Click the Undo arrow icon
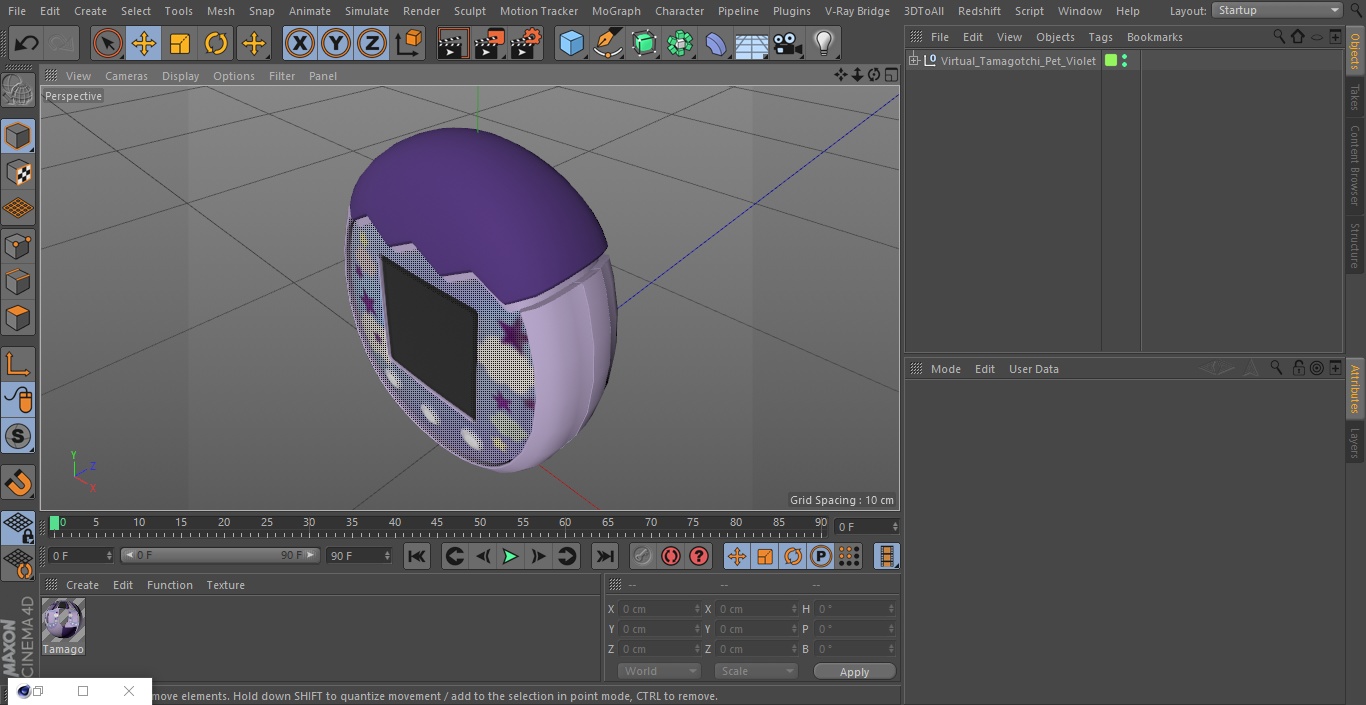This screenshot has width=1366, height=705. point(27,43)
